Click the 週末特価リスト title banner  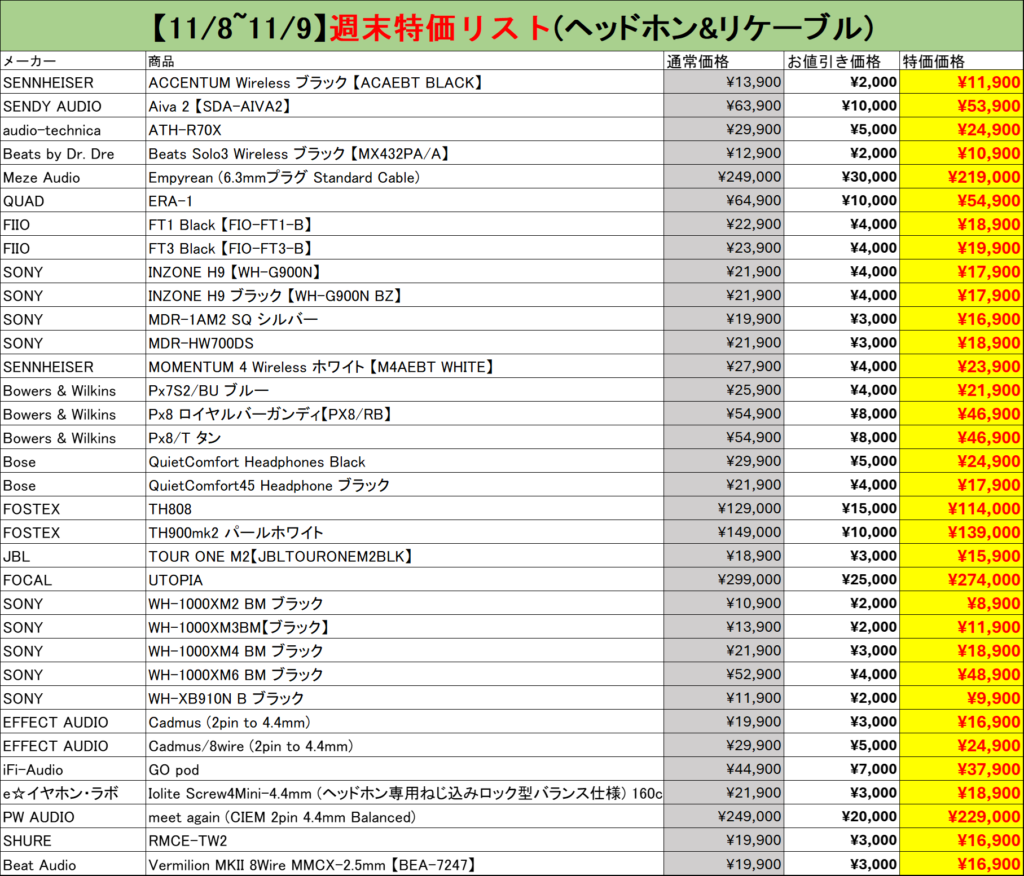coord(511,27)
